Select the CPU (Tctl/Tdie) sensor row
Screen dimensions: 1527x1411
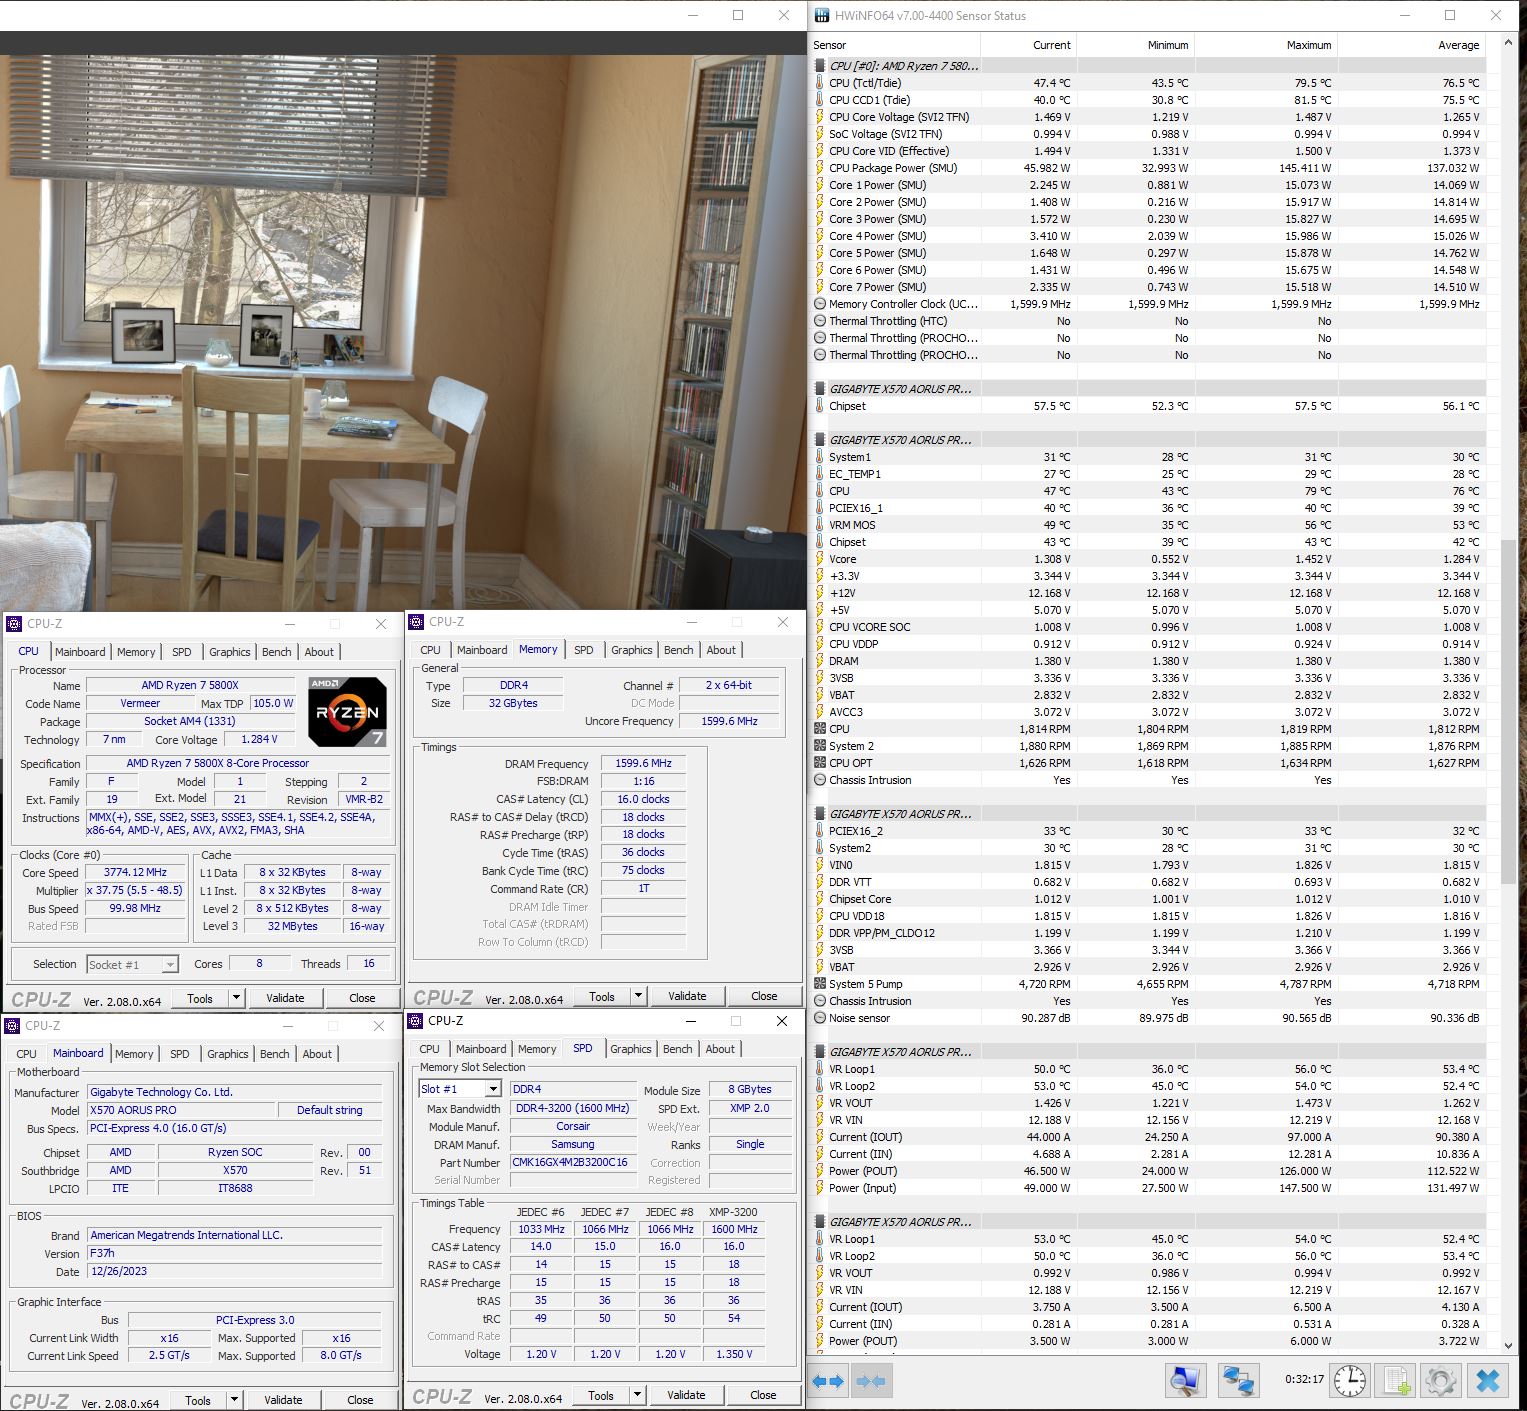[1148, 83]
